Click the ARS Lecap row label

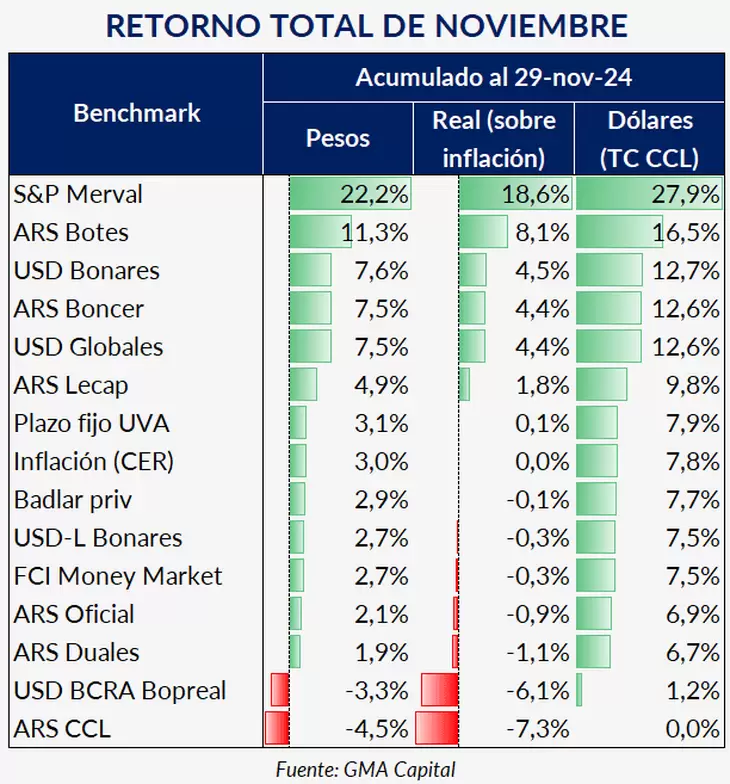click(x=71, y=386)
